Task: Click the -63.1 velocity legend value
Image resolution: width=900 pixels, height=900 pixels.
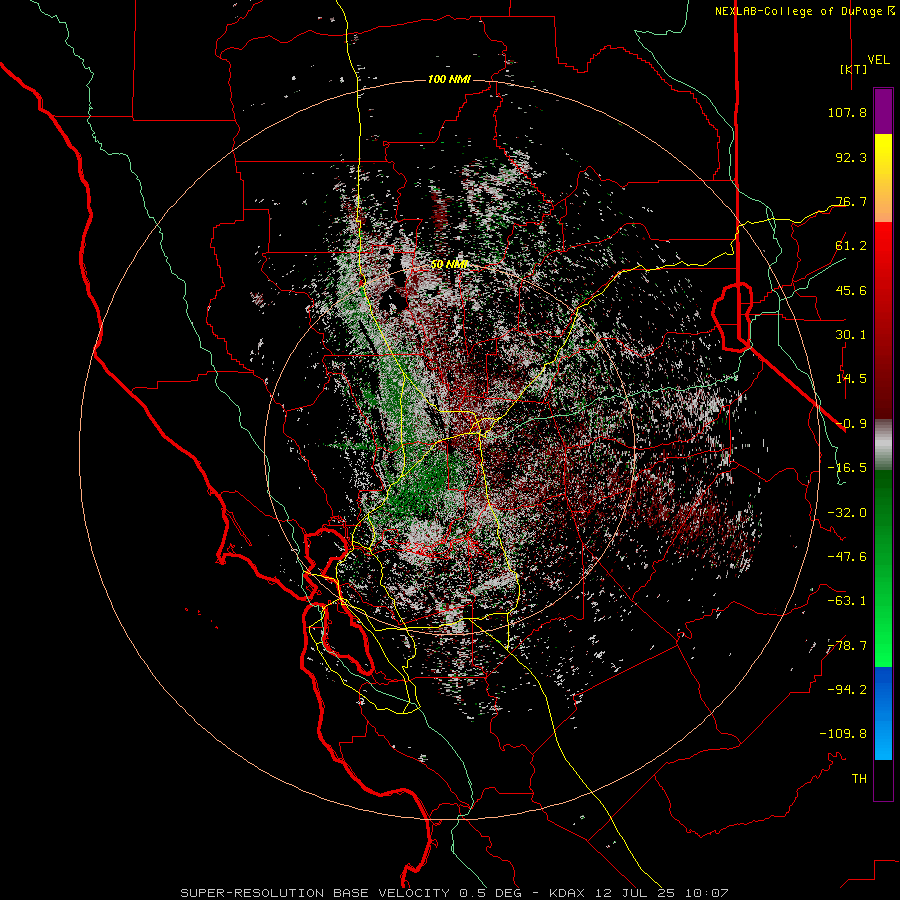Action: coord(847,601)
